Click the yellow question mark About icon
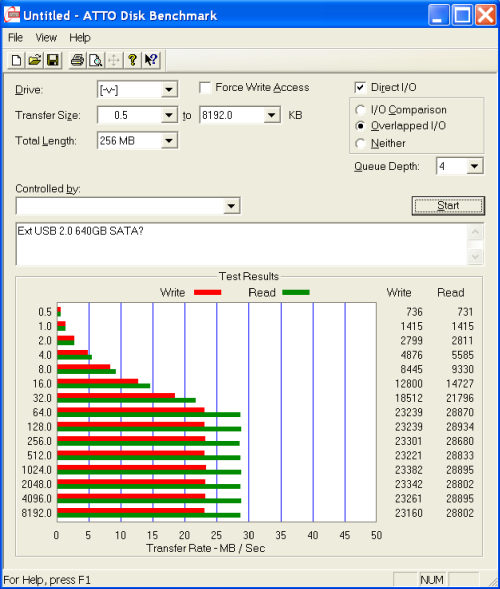This screenshot has width=500, height=589. point(132,60)
